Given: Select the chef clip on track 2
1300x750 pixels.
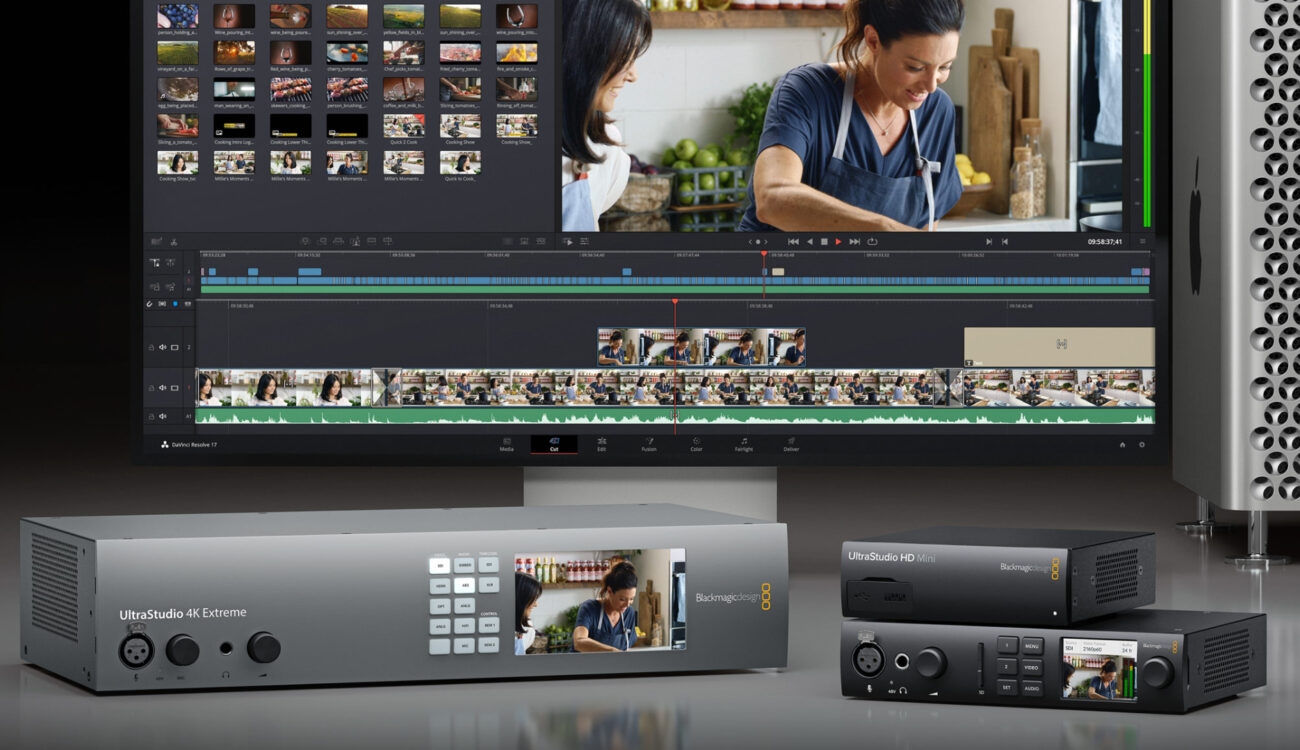Looking at the screenshot, I should (x=701, y=347).
